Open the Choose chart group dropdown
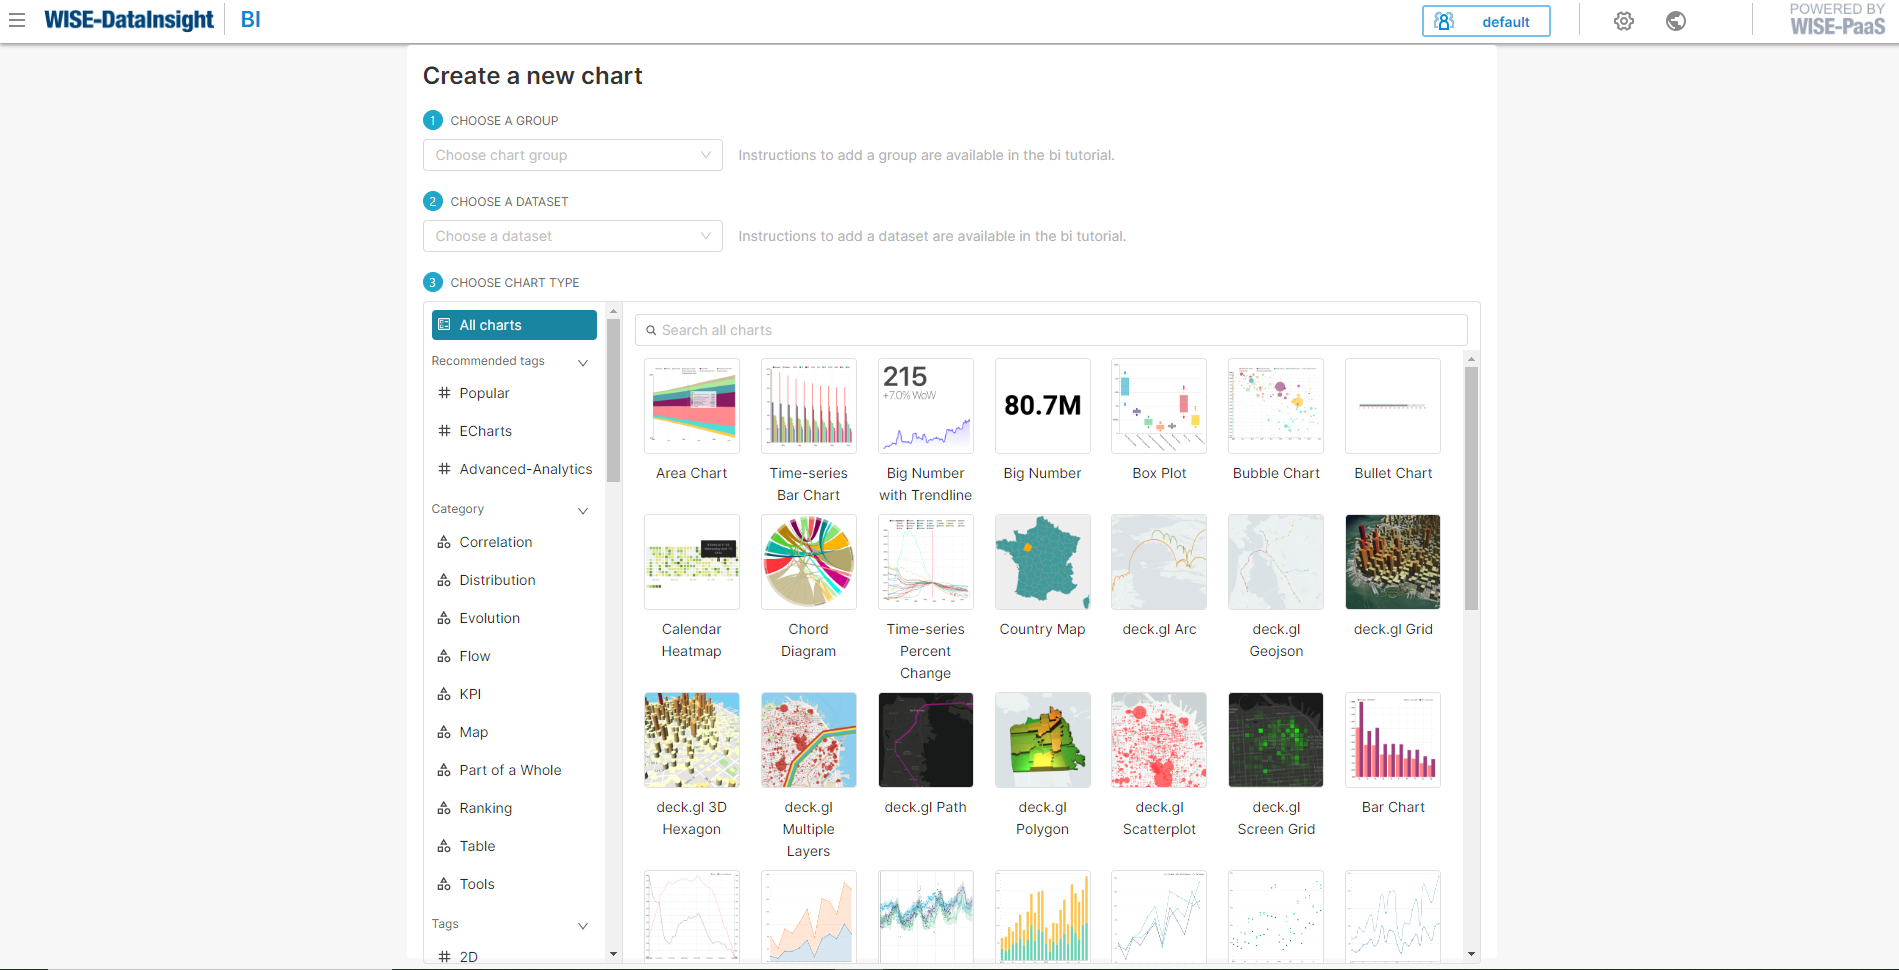1899x970 pixels. [572, 155]
